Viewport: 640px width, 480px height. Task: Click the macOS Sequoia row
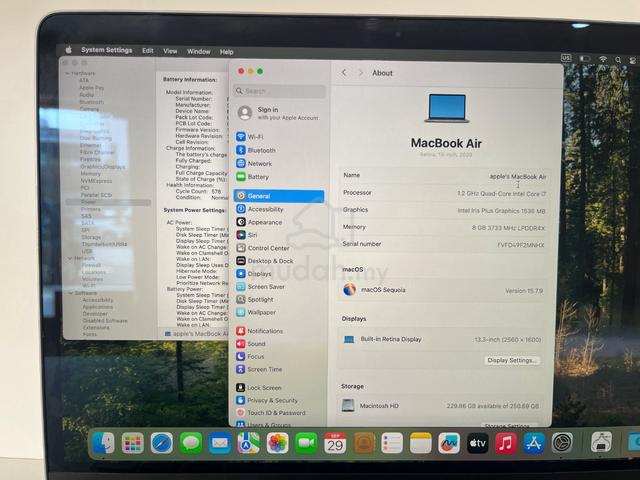(x=442, y=290)
